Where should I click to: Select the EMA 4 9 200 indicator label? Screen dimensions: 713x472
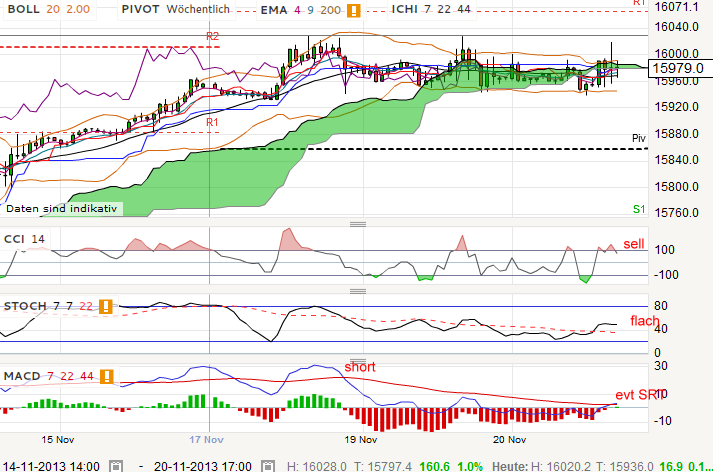[301, 10]
